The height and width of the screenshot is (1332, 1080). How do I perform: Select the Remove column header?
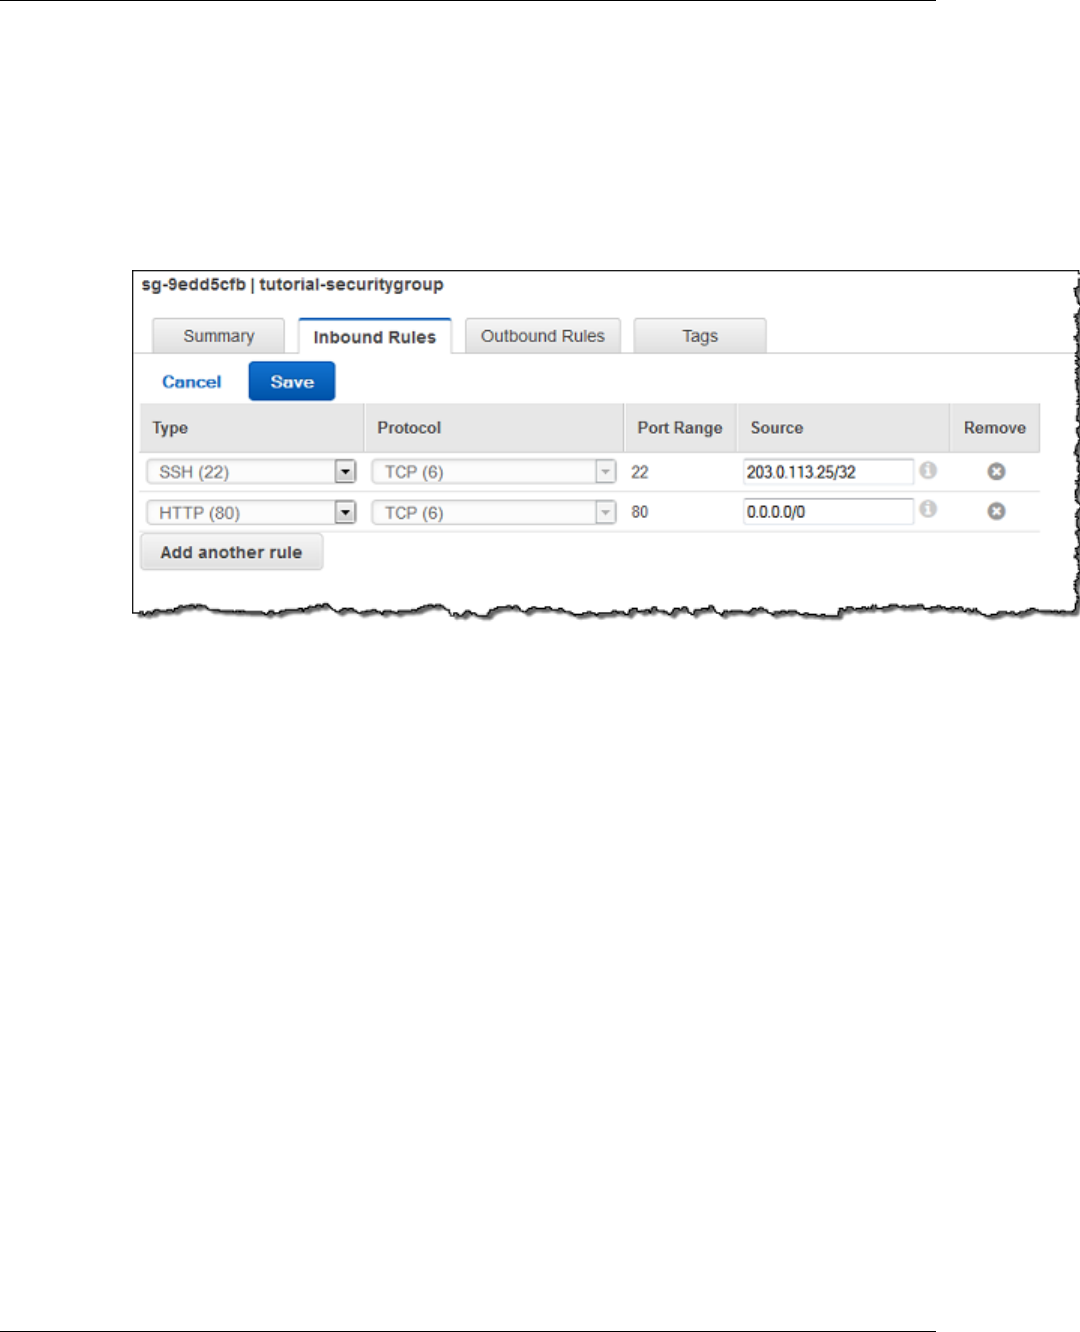(995, 428)
